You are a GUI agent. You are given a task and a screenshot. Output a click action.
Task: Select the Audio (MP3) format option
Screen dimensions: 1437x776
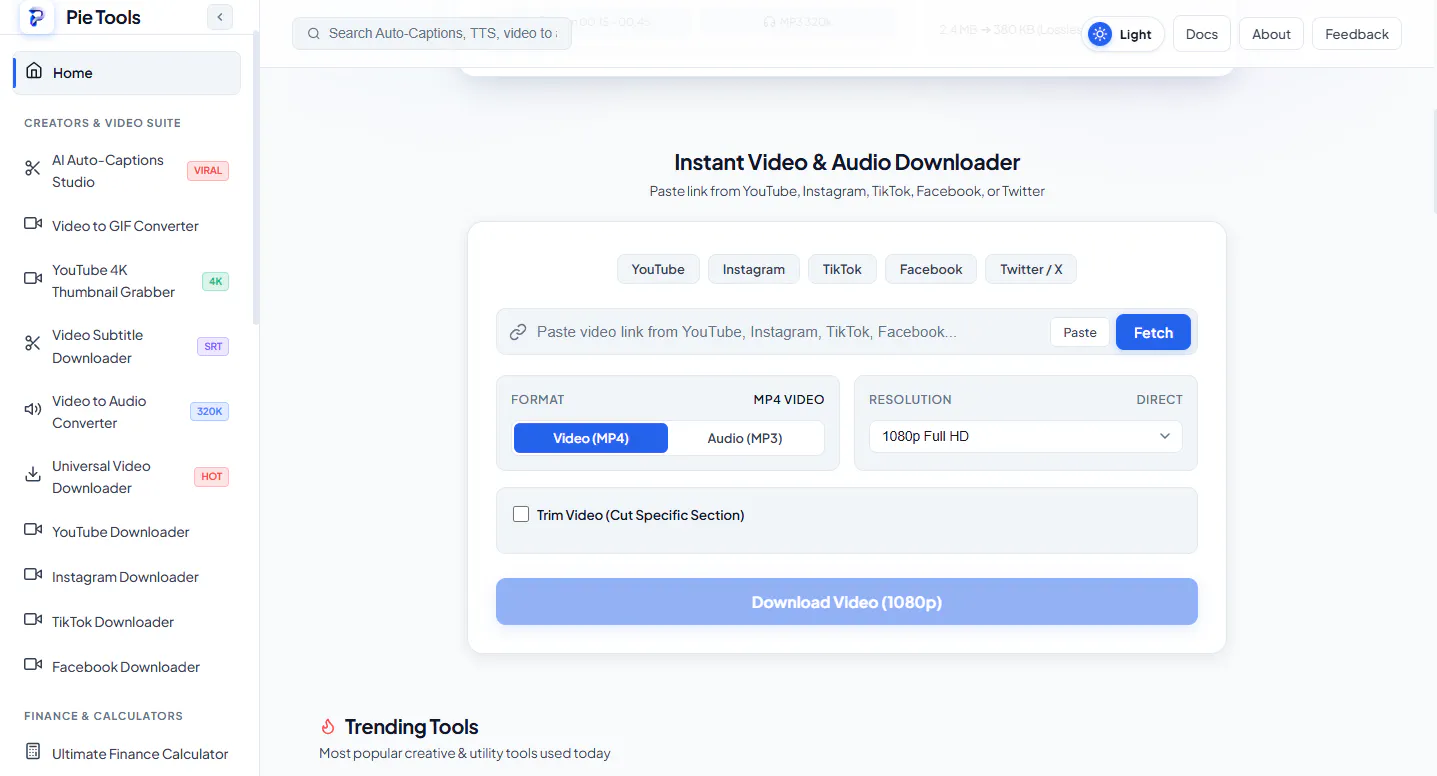[745, 438]
